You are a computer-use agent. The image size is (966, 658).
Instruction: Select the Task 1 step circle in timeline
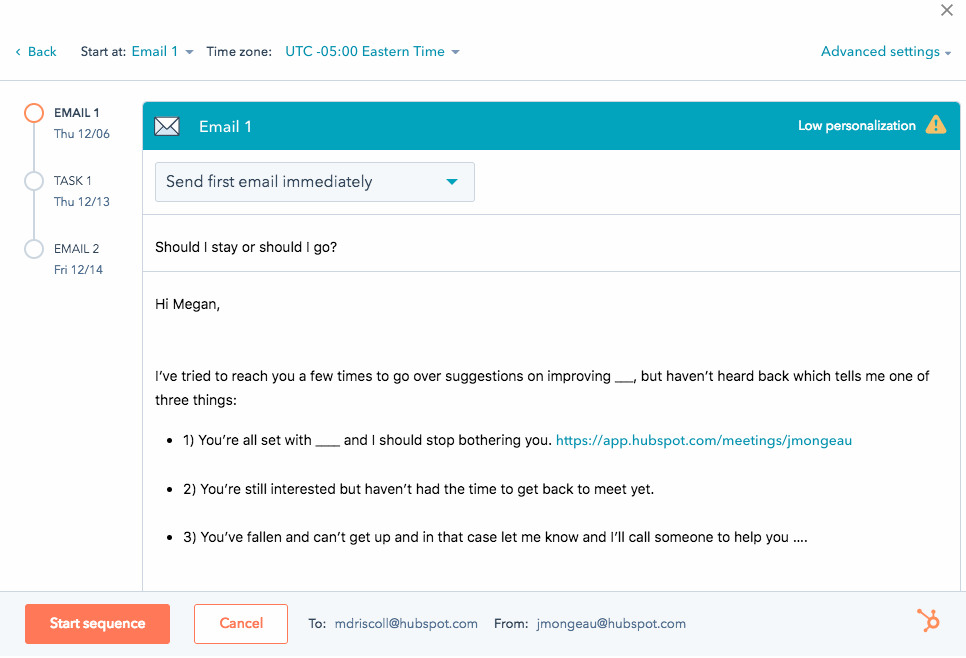coord(34,181)
